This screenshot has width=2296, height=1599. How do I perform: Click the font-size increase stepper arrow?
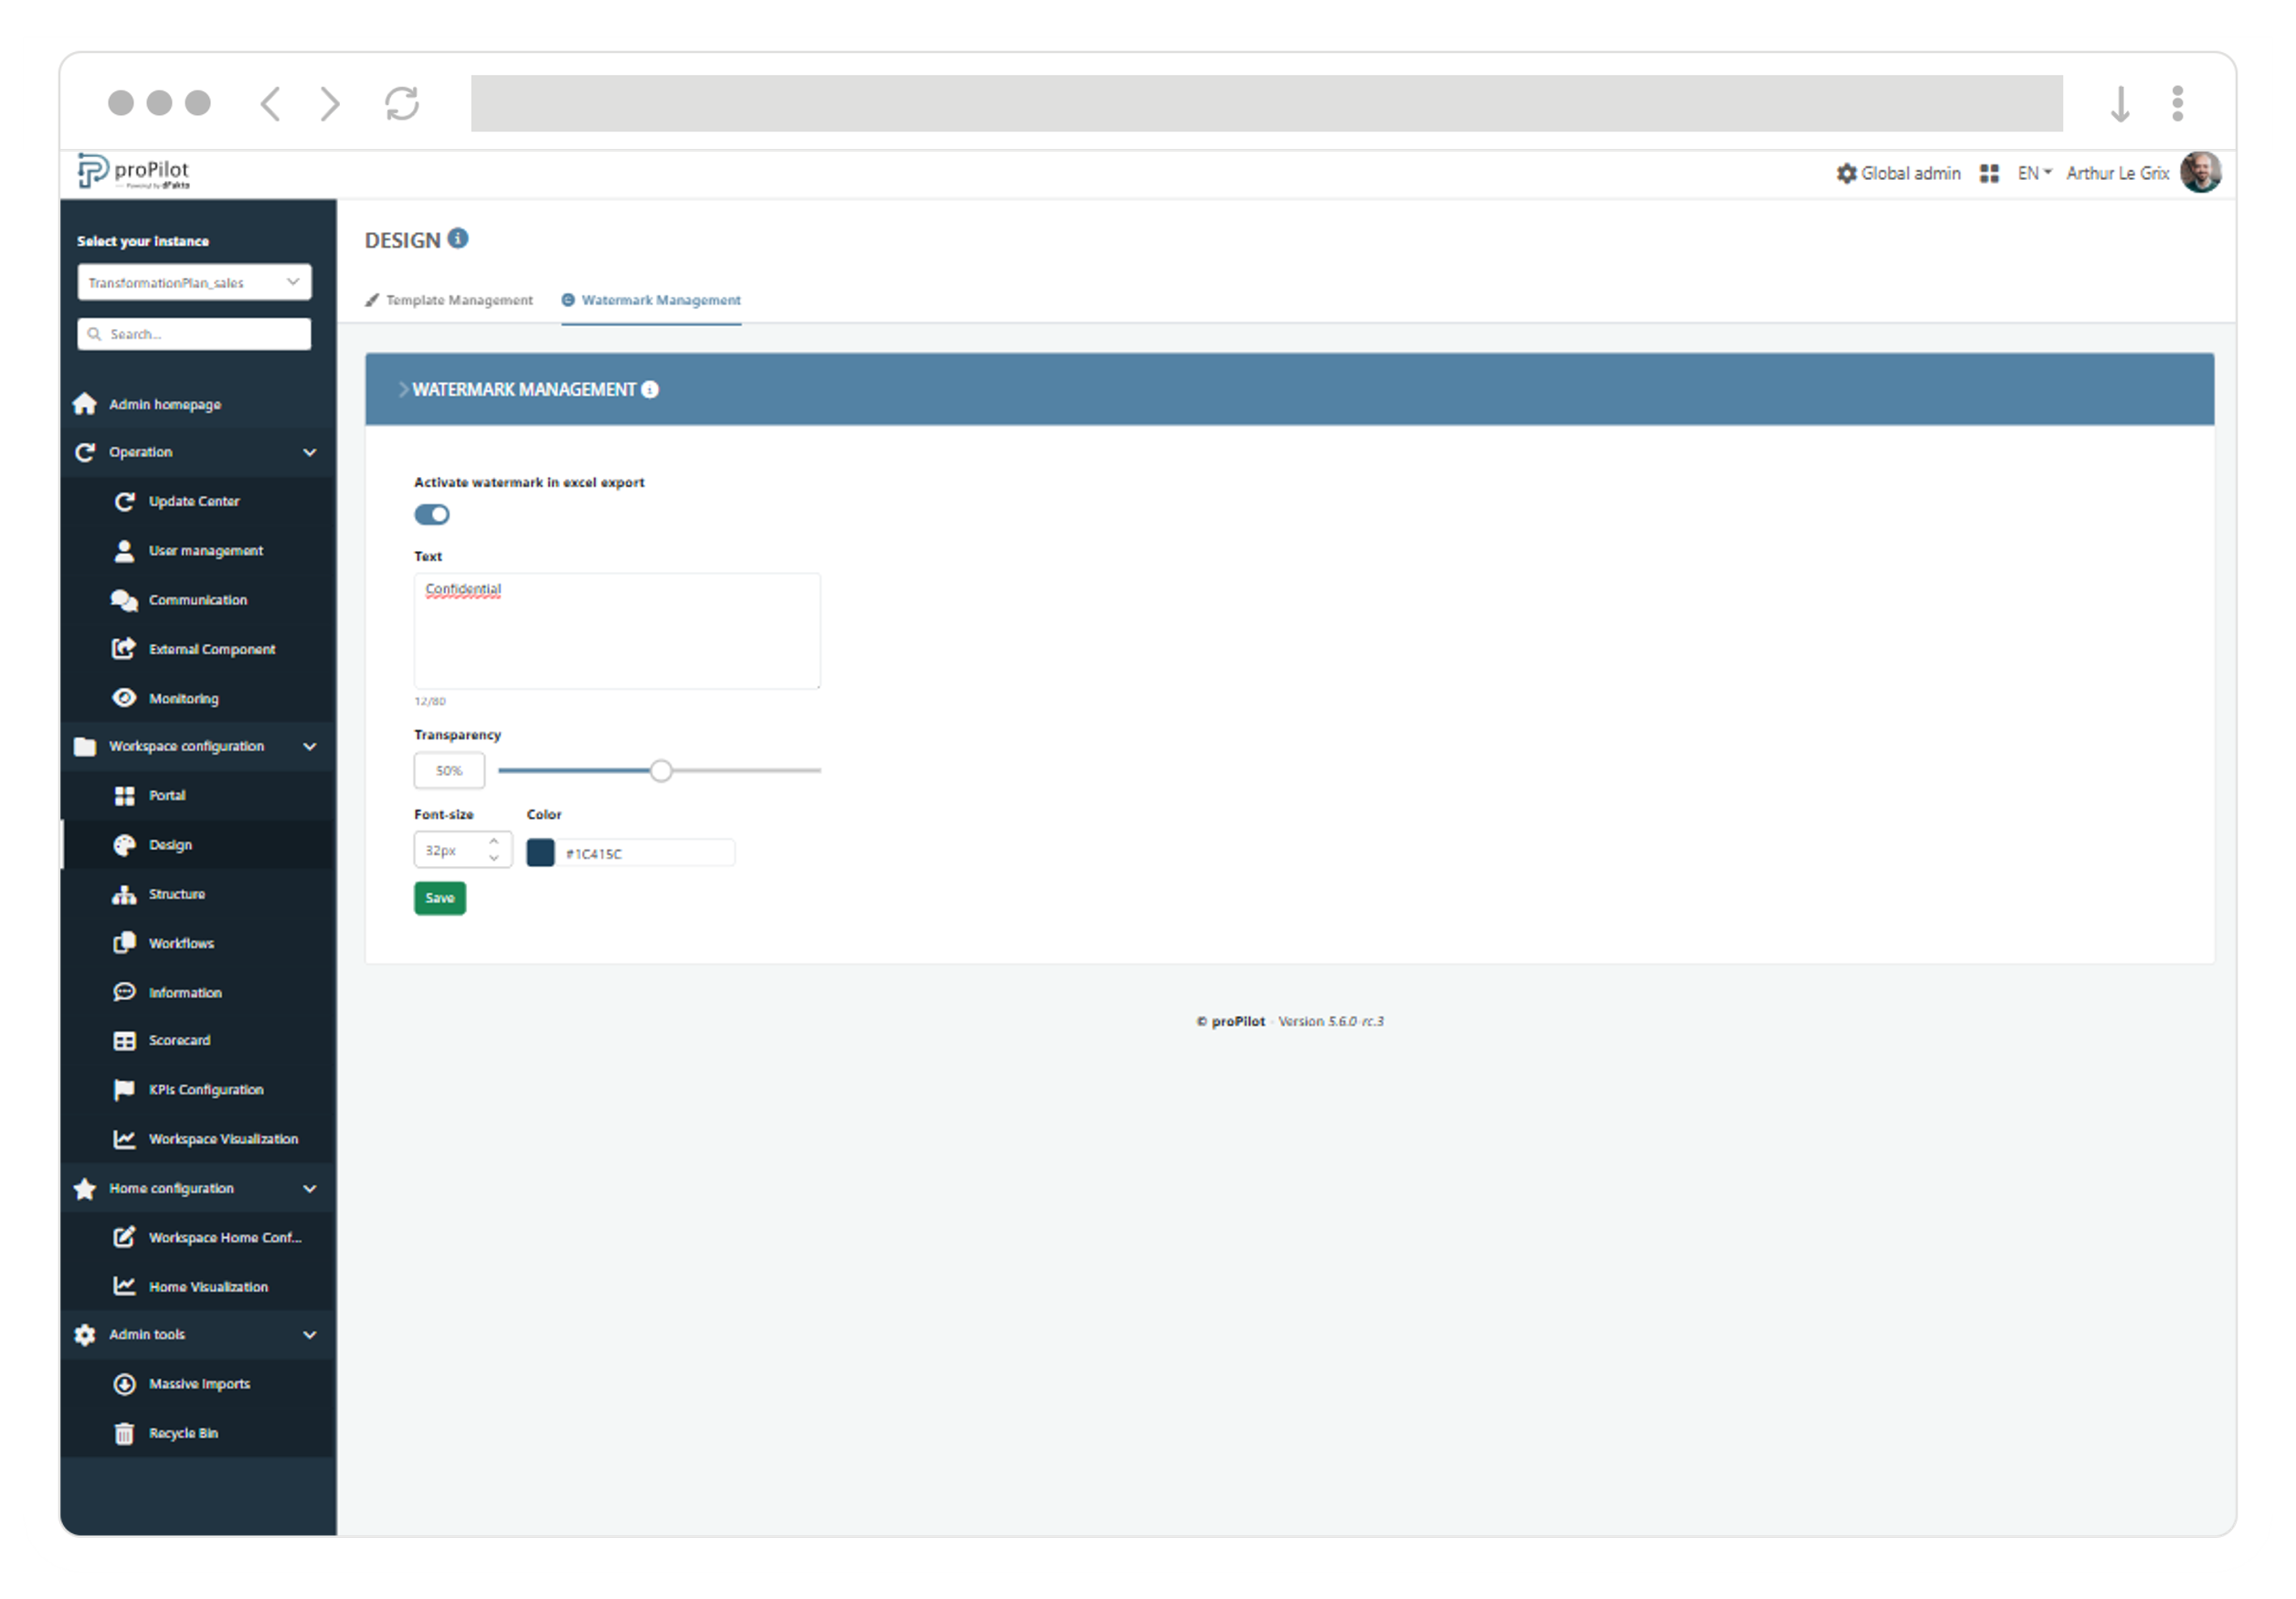[x=494, y=842]
